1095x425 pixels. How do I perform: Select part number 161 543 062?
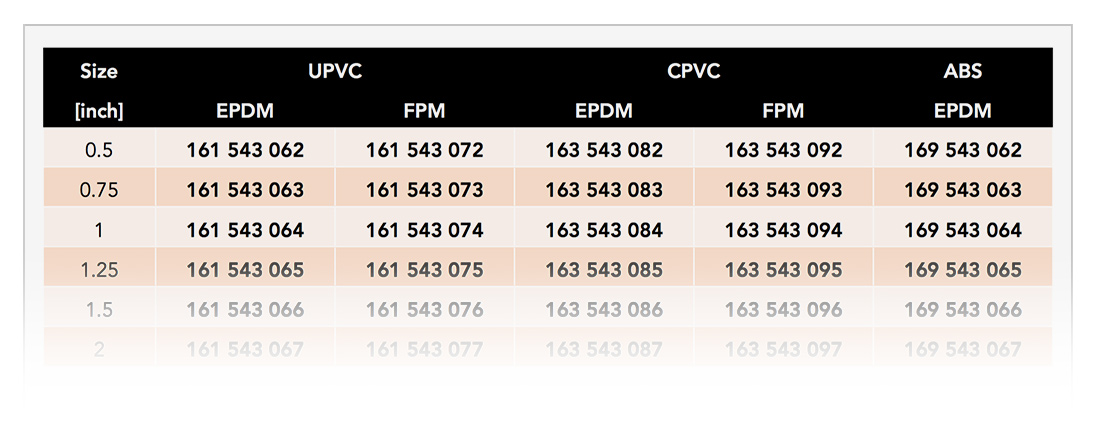(245, 150)
